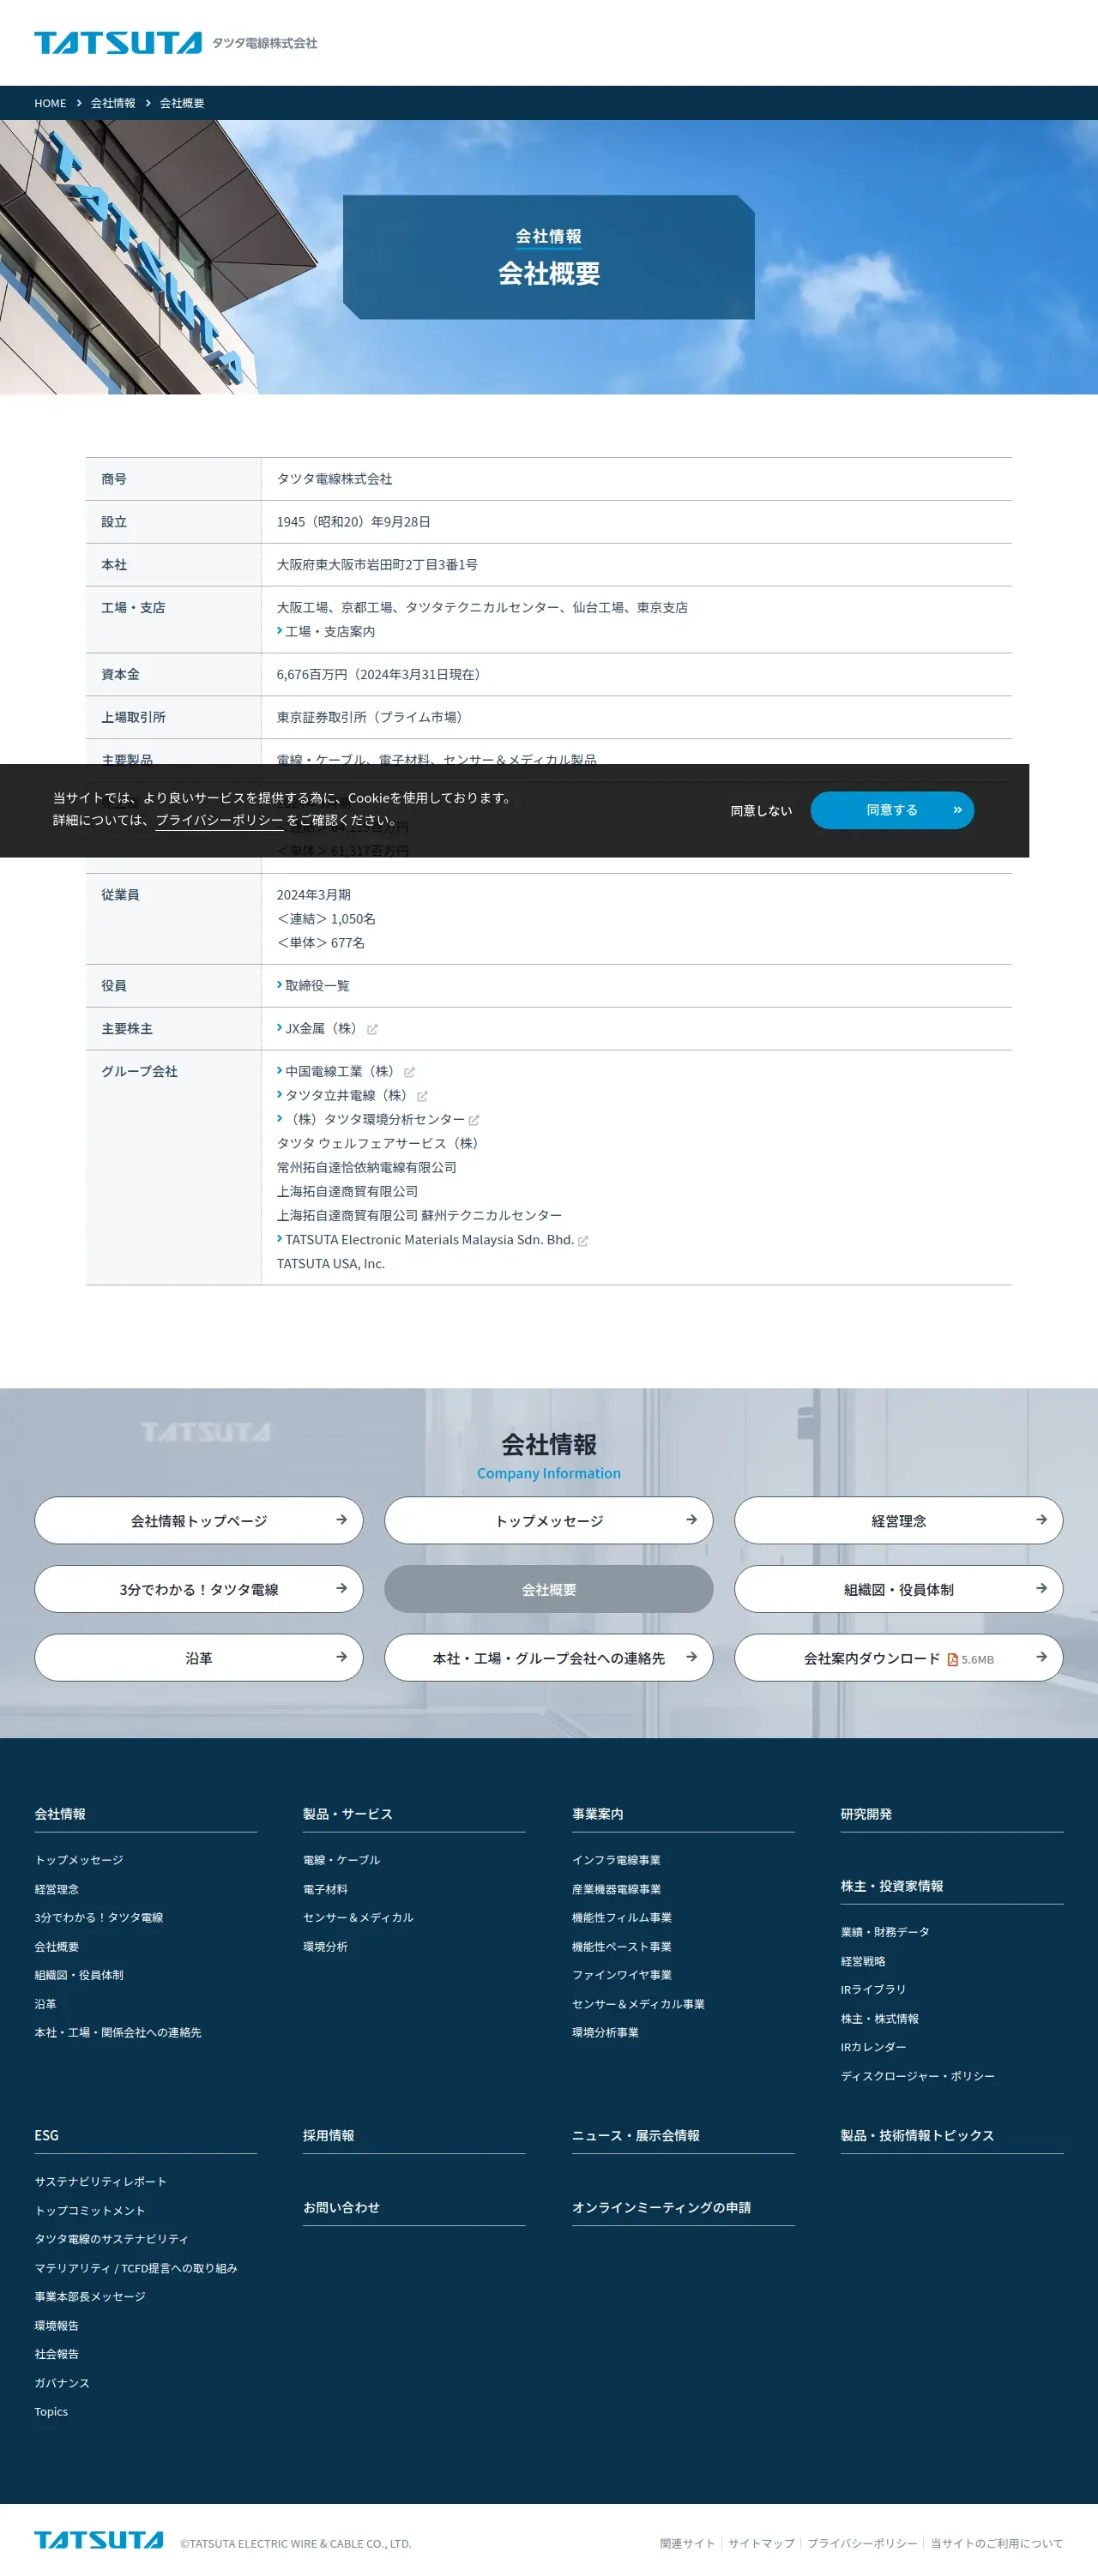1098x2576 pixels.
Task: Click external link icon beside タツタ立井電線（株）
Action: (x=422, y=1096)
